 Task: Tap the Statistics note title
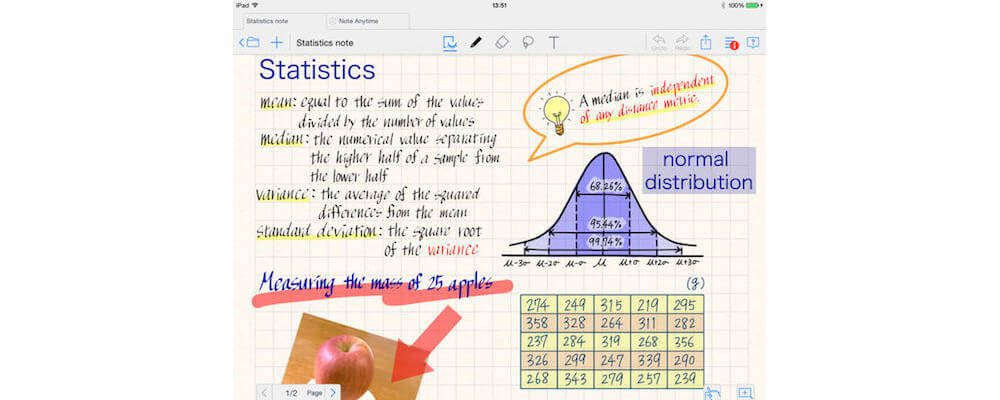[x=325, y=43]
